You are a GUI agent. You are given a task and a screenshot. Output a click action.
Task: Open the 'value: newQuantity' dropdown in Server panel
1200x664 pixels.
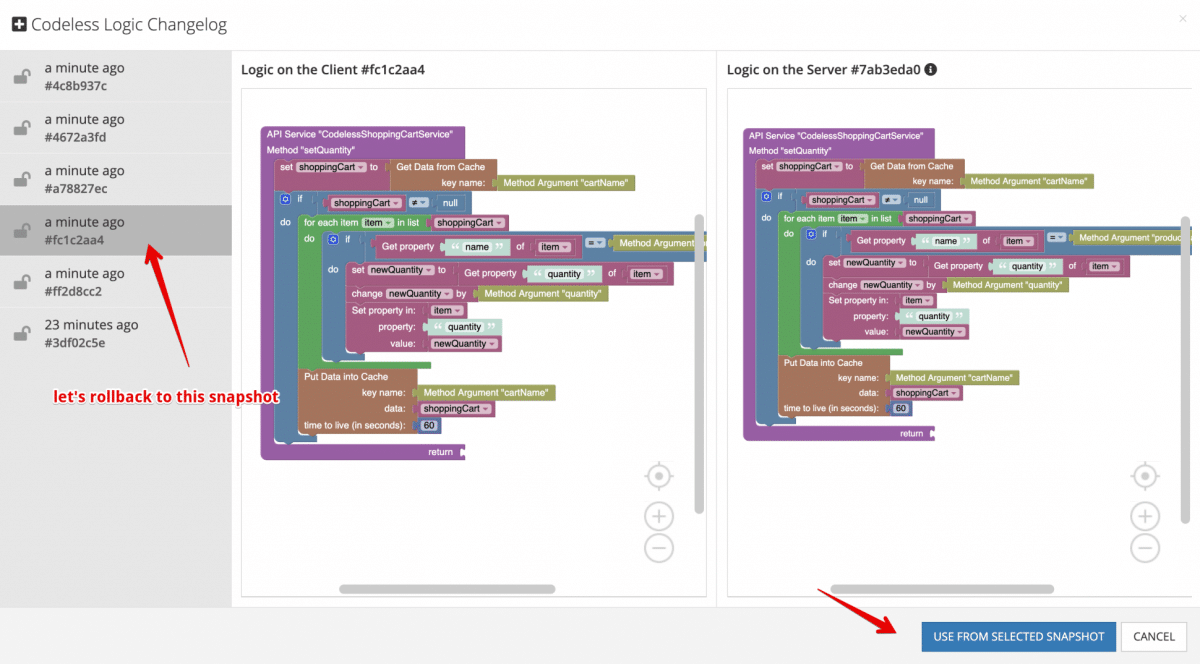[x=935, y=332]
